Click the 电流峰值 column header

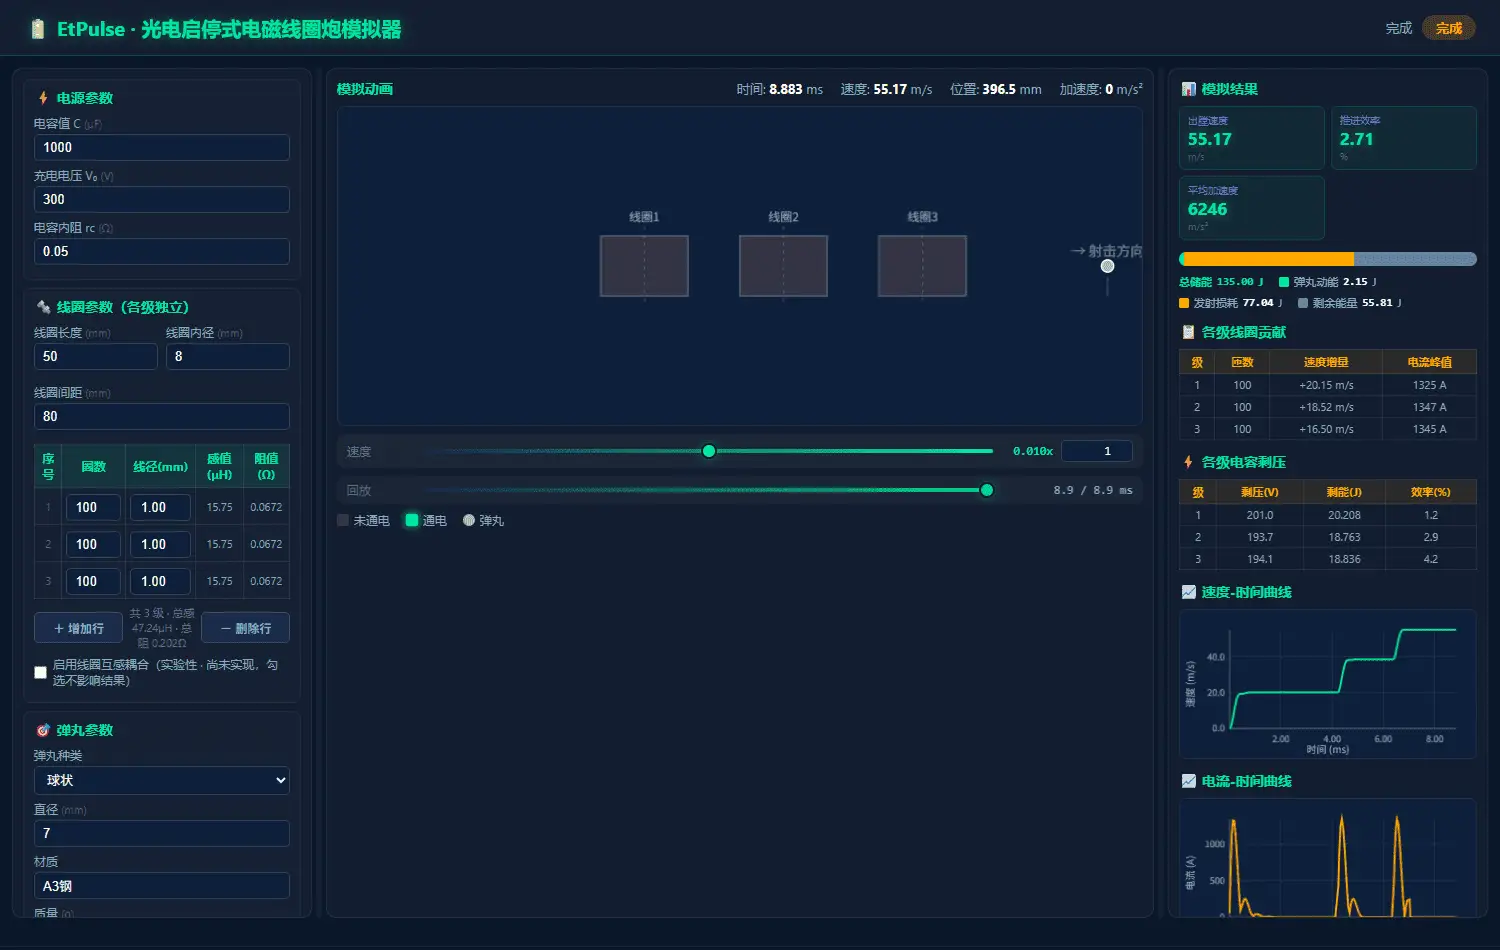1429,362
